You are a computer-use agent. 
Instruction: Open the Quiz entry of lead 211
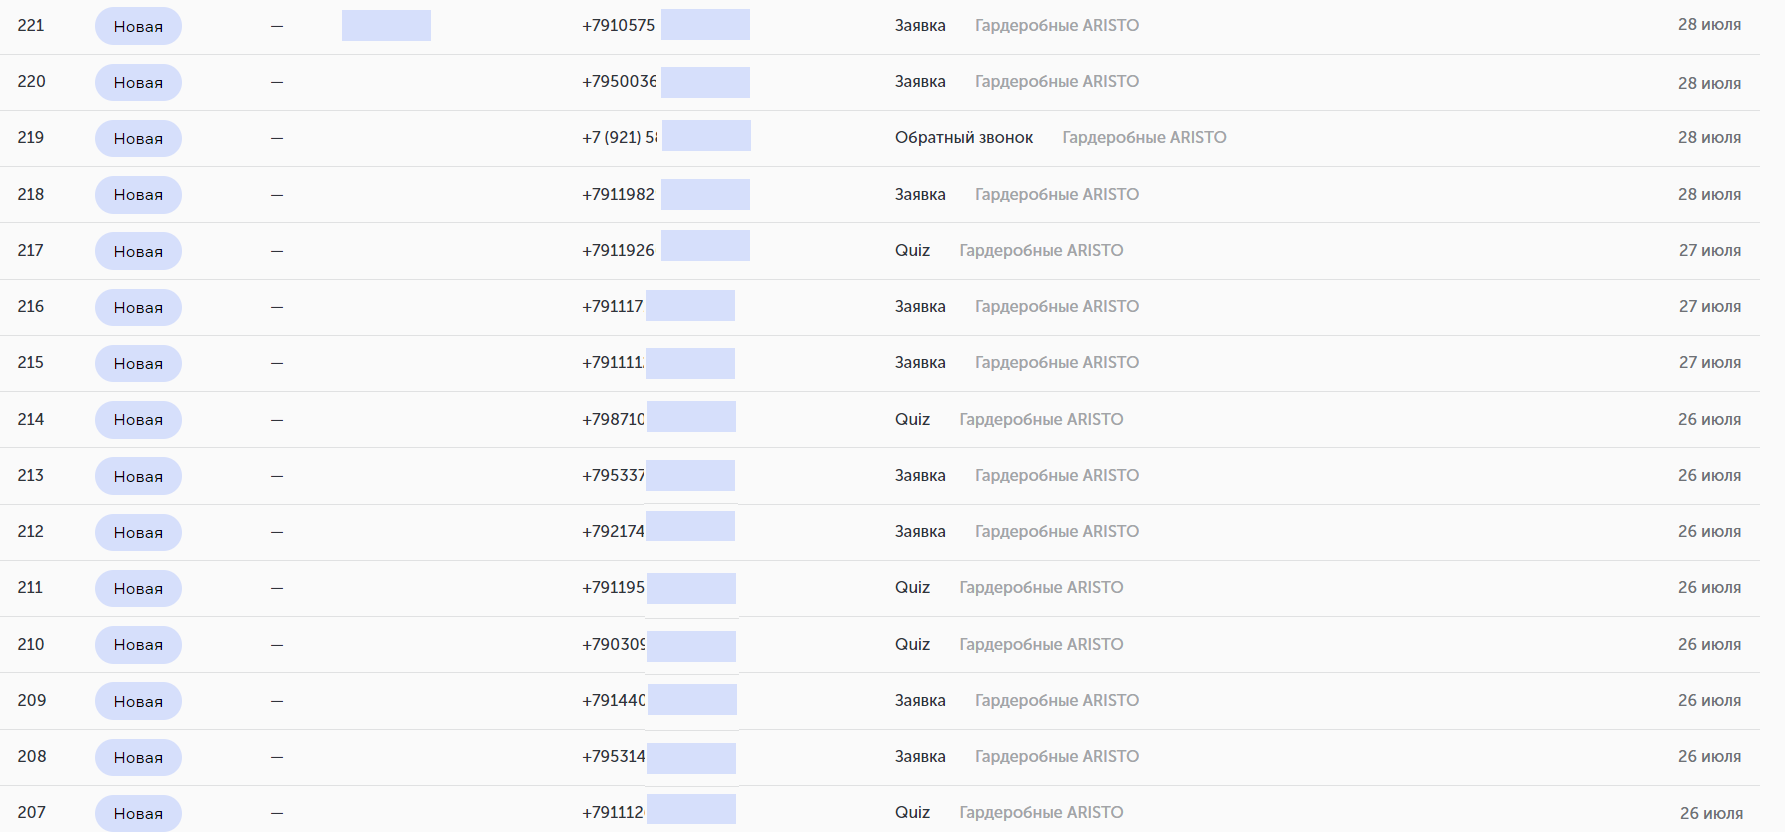click(912, 587)
